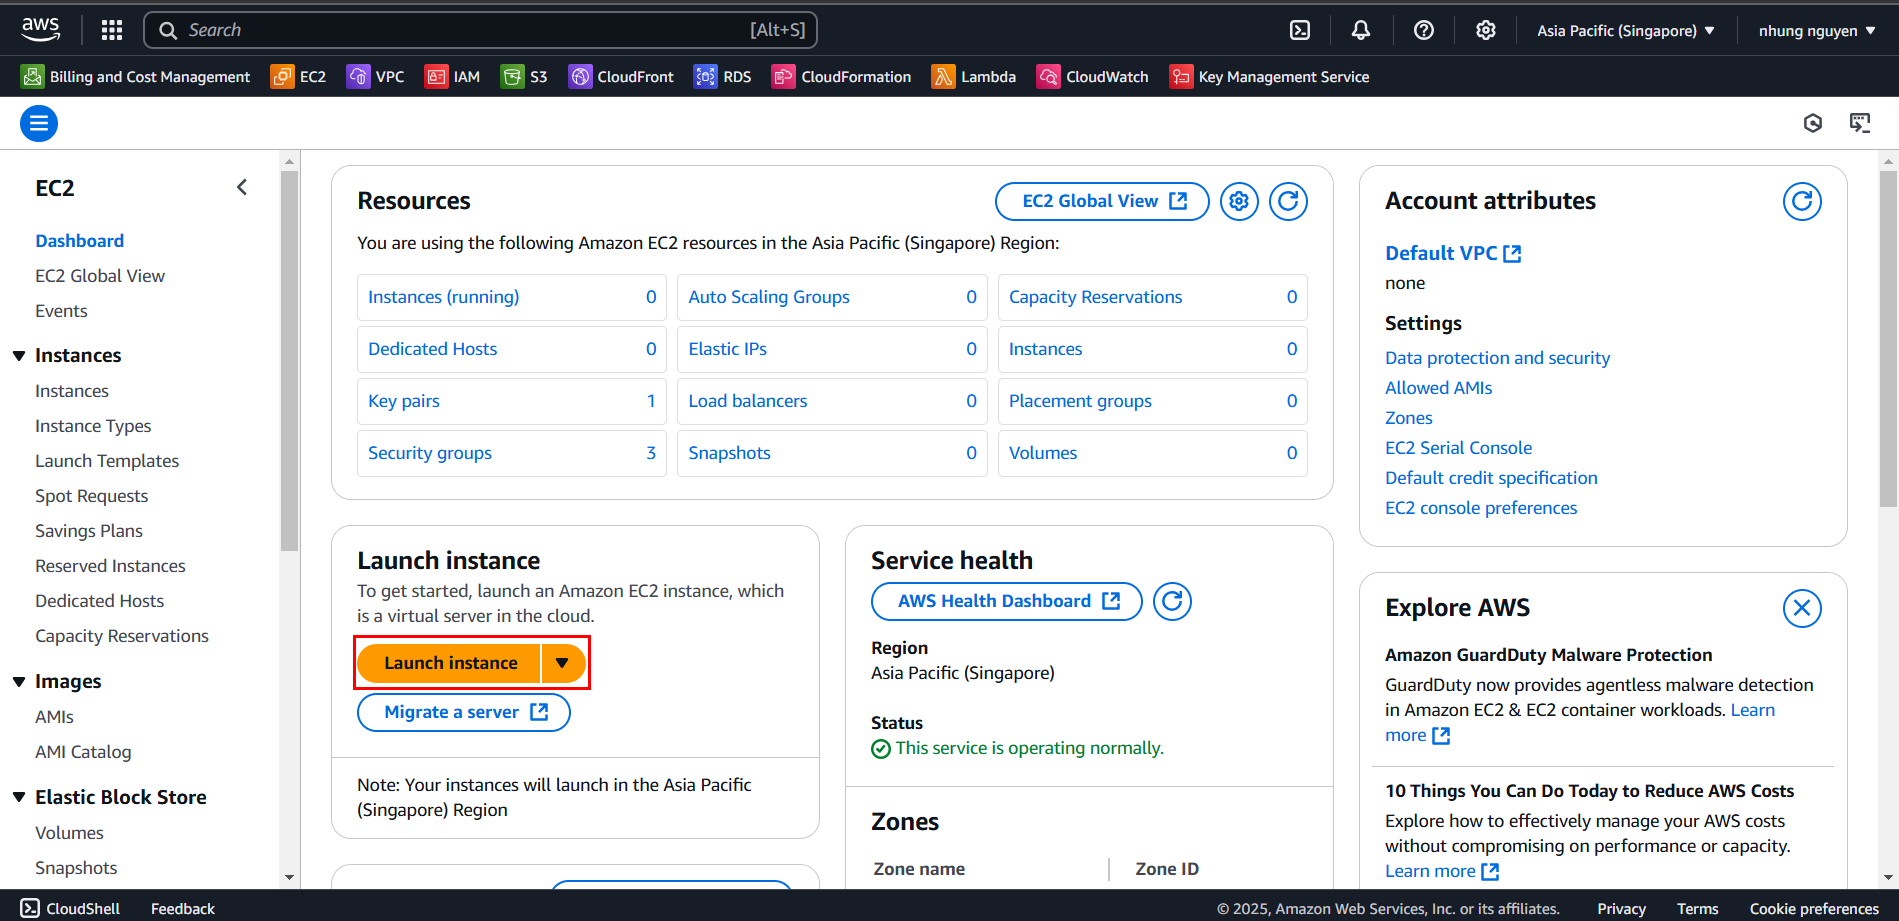Viewport: 1899px width, 921px height.
Task: Open CloudFront favorite shortcut
Action: pos(621,77)
